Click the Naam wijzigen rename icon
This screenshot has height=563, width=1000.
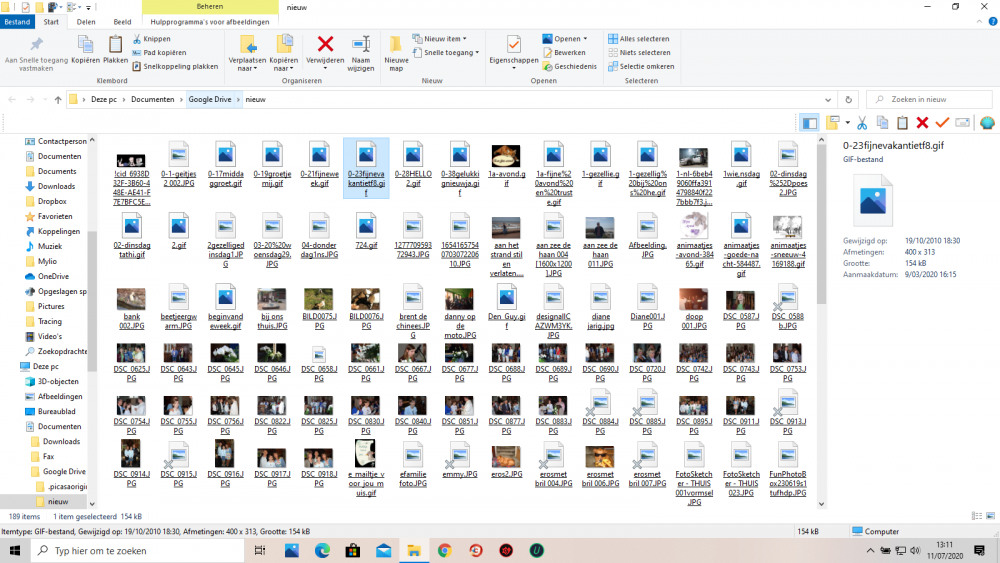click(x=361, y=44)
